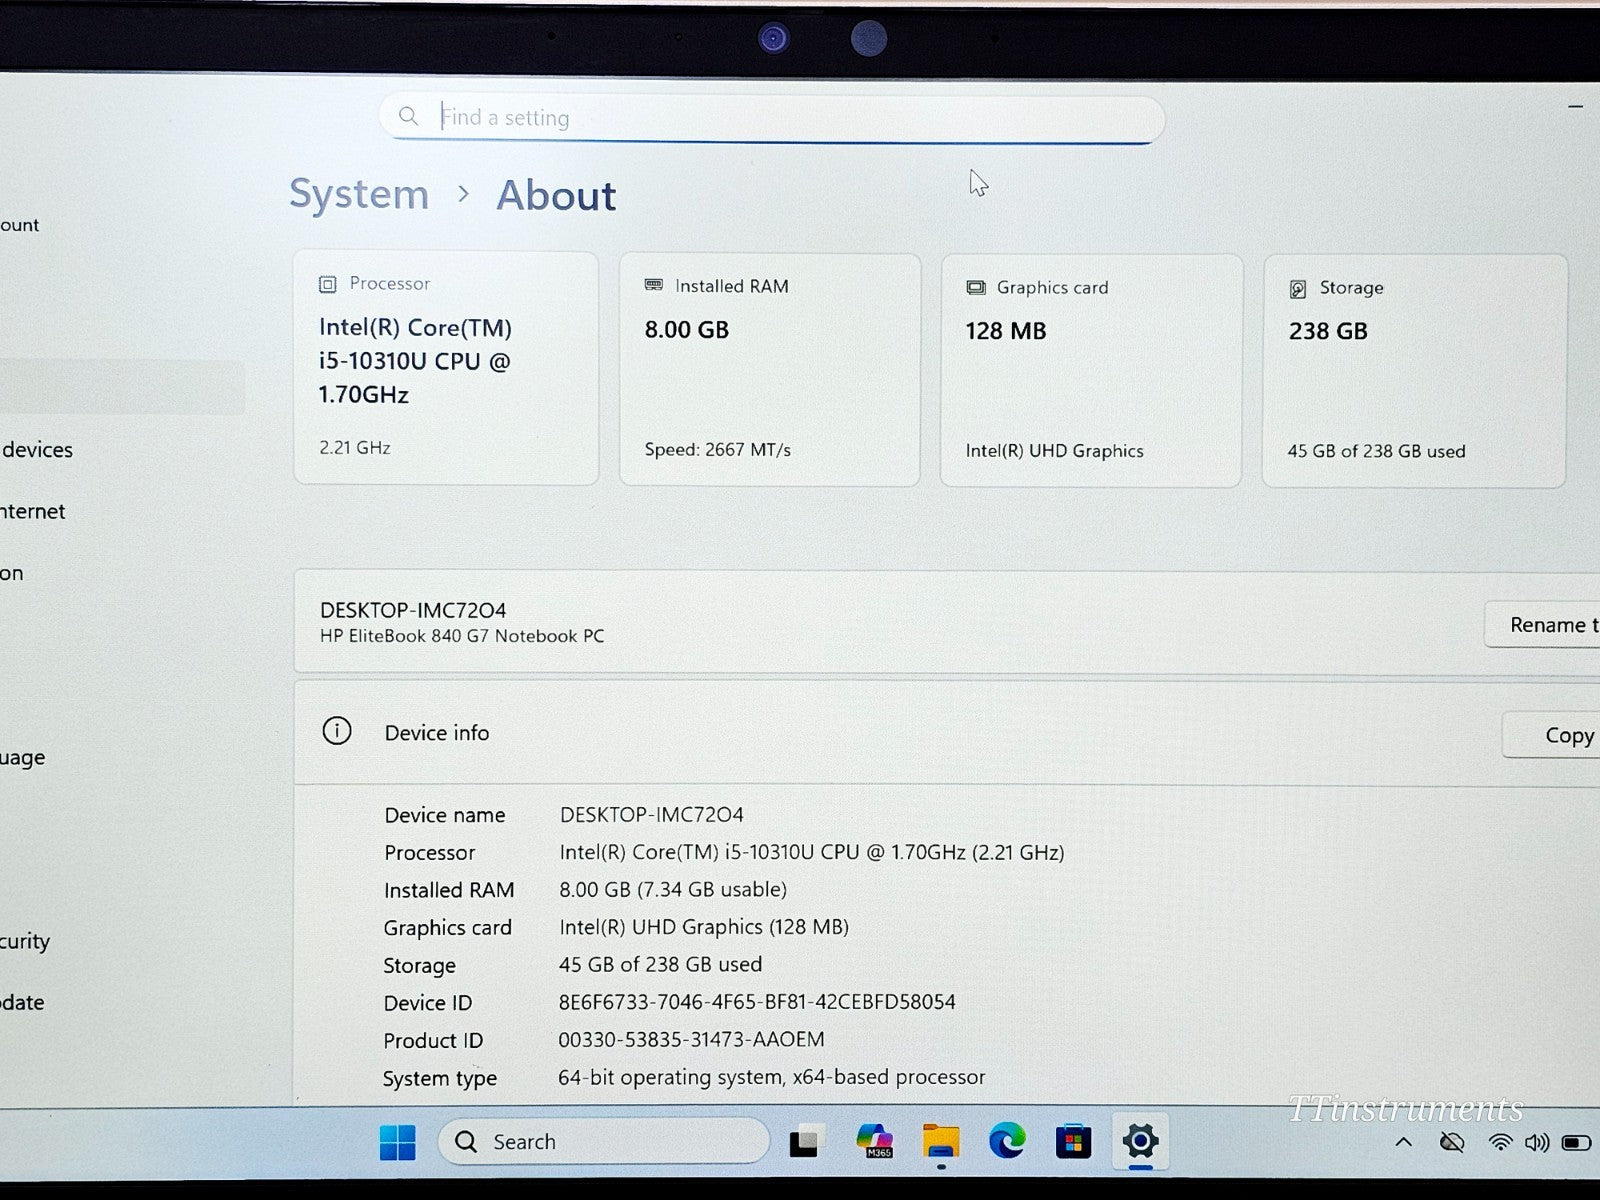
Task: Click the magnifier icon in the settings search box
Action: (408, 116)
